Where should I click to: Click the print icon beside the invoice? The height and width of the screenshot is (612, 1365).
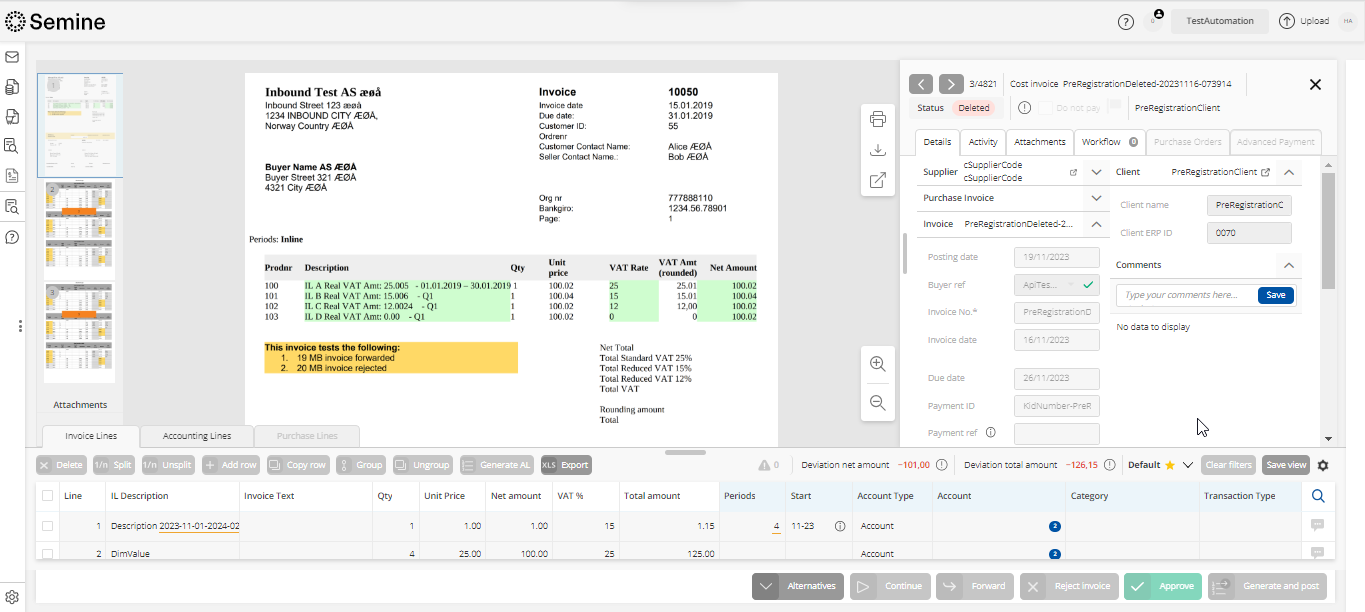(x=878, y=119)
